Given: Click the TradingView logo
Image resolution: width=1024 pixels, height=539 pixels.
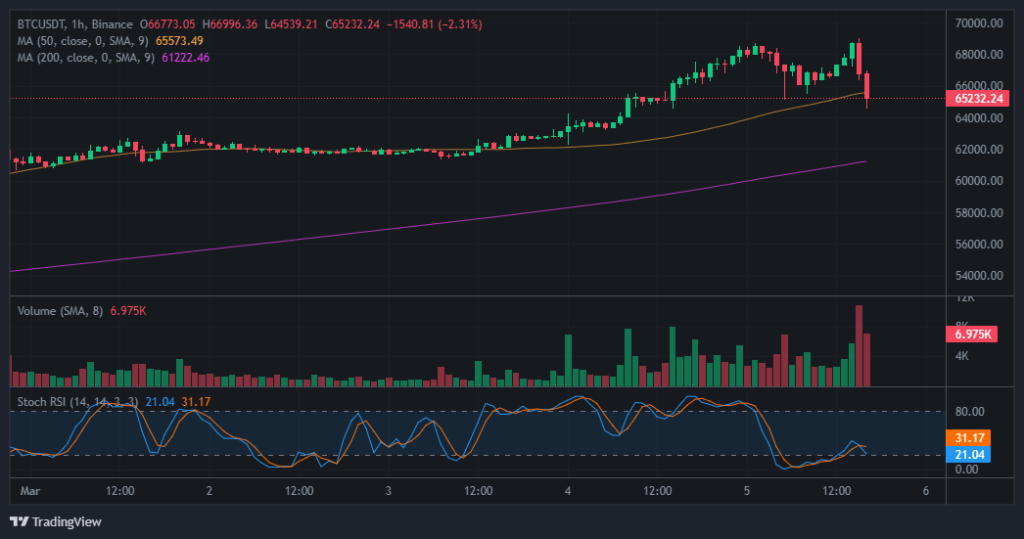Looking at the screenshot, I should (56, 521).
